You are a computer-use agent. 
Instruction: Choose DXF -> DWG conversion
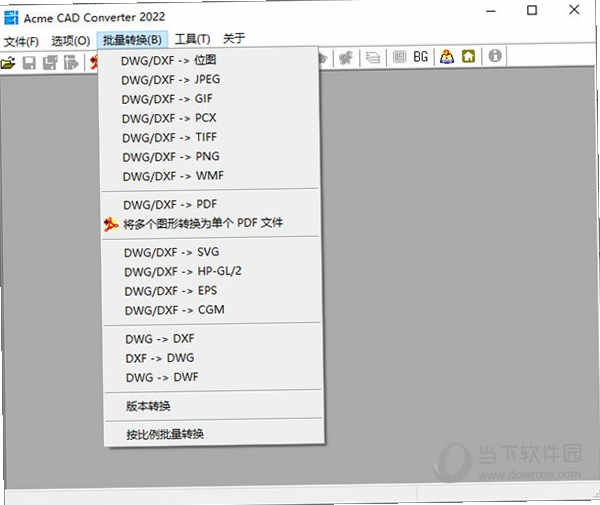tap(212, 358)
